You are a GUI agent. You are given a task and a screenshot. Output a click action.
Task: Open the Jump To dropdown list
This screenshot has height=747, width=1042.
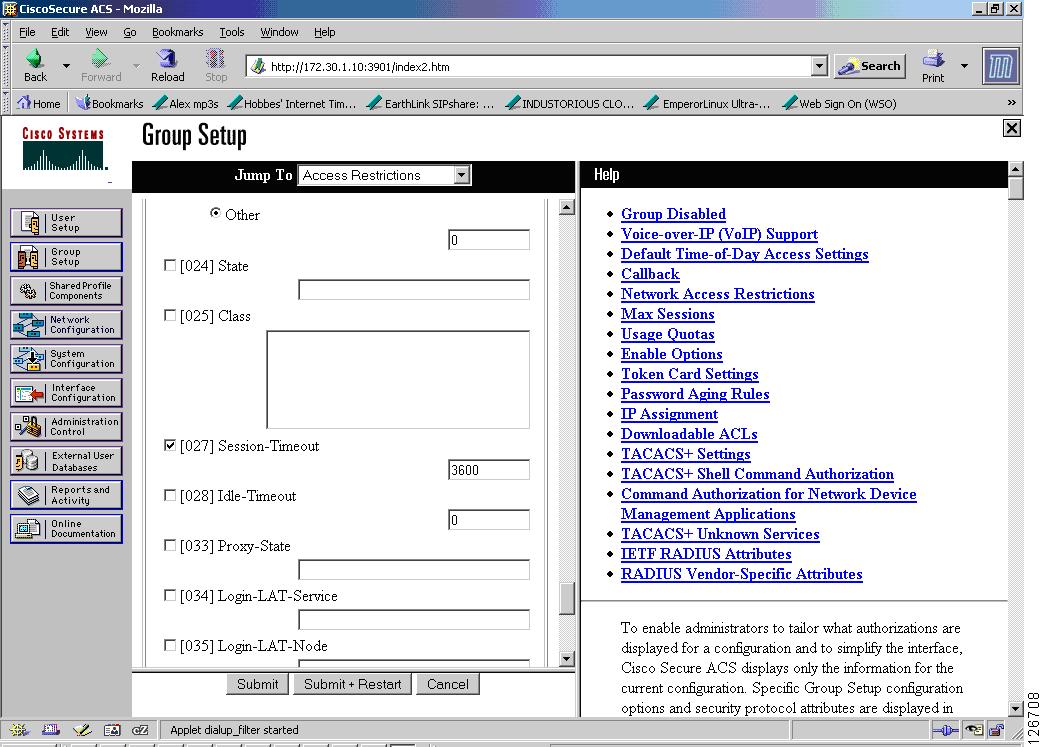384,175
